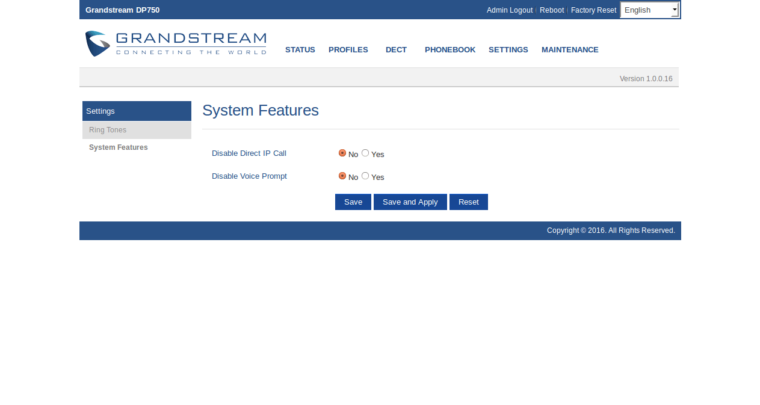Select Yes for Disable Voice Prompt
Viewport: 760px width, 405px height.
[x=365, y=176]
